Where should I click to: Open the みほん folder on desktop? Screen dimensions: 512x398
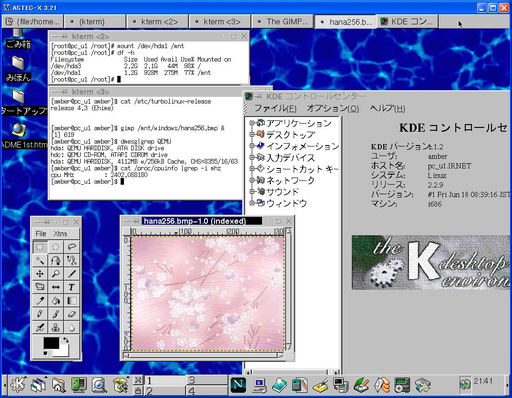18,69
